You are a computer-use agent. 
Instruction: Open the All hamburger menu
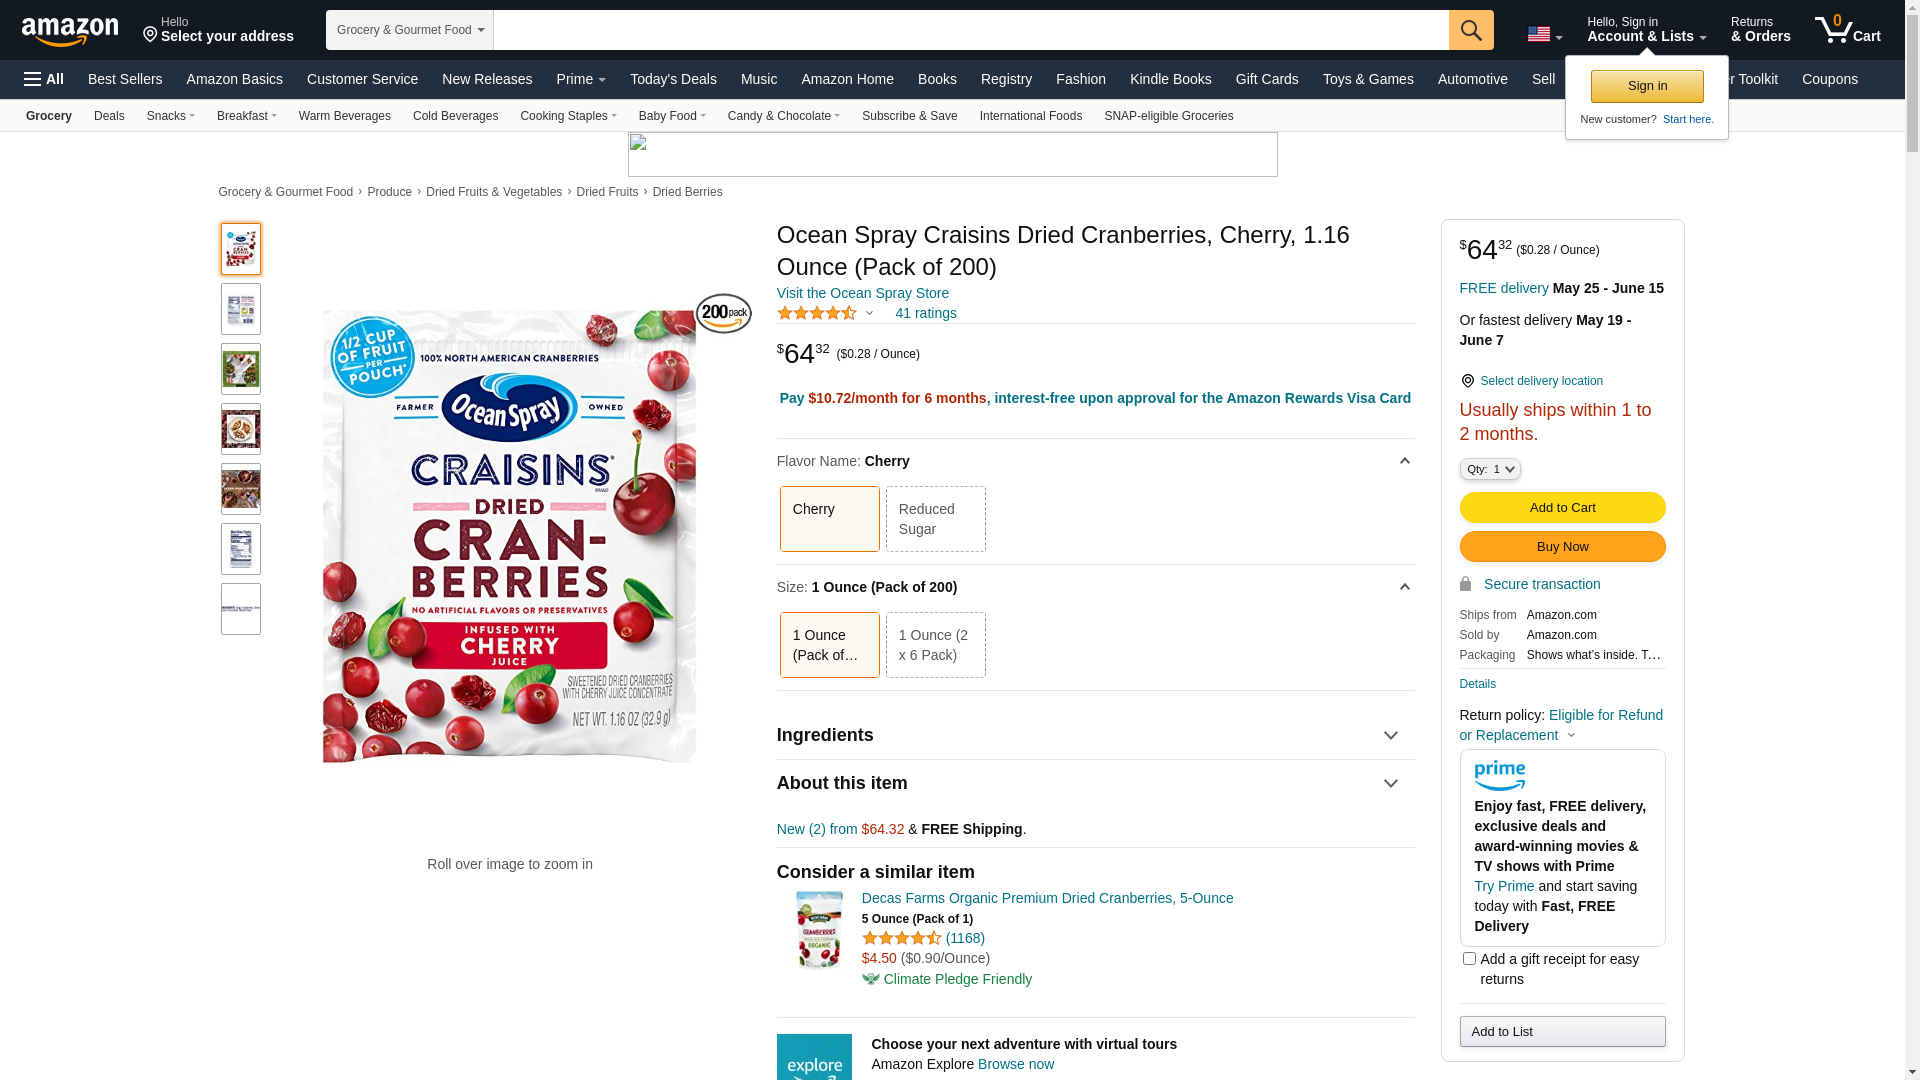pyautogui.click(x=44, y=79)
